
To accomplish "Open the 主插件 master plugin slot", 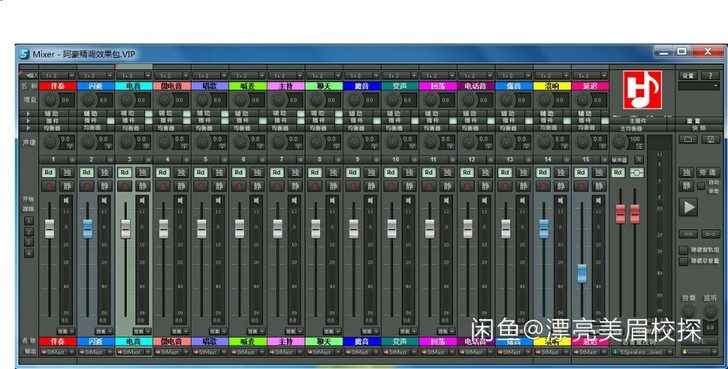I will point(638,121).
